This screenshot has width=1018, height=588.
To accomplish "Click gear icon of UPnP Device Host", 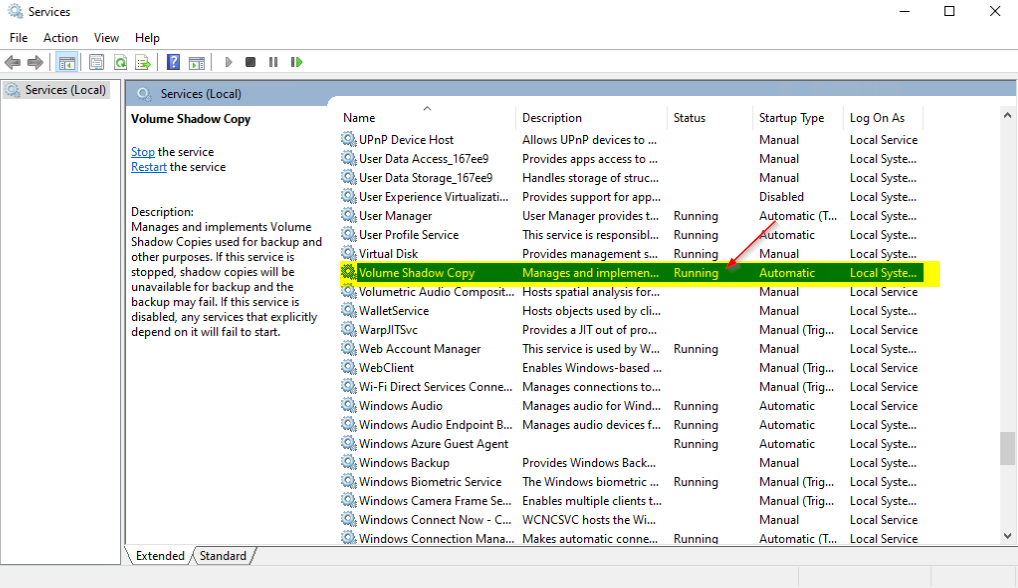I will point(349,139).
